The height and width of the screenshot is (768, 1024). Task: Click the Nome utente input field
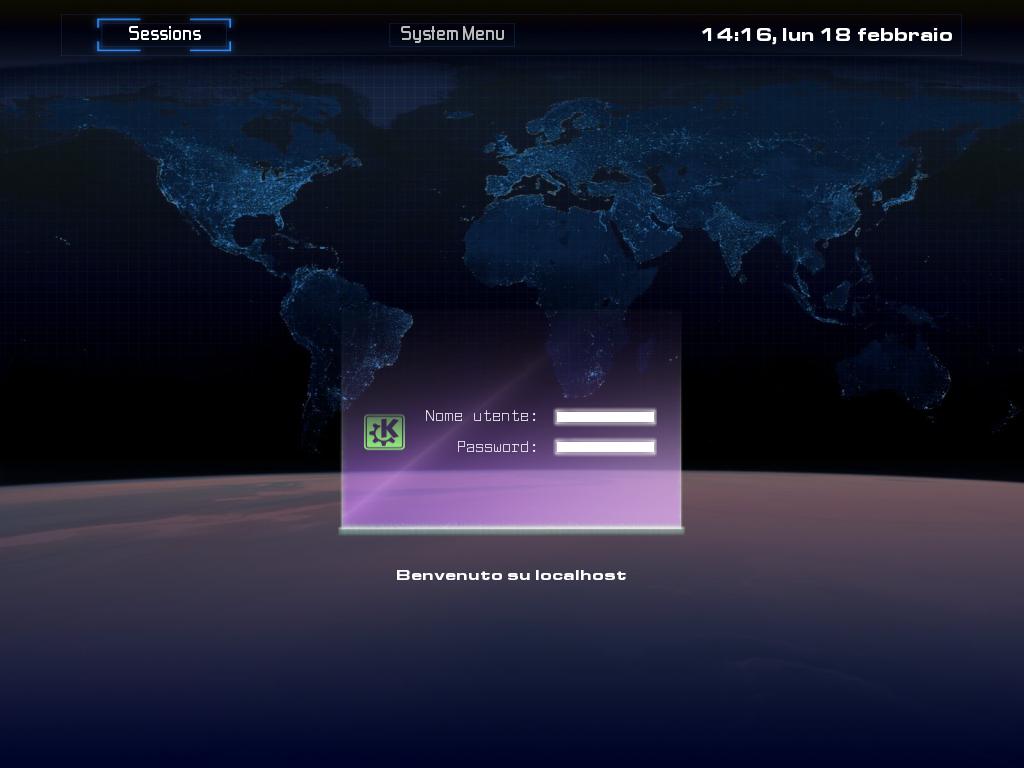[605, 417]
